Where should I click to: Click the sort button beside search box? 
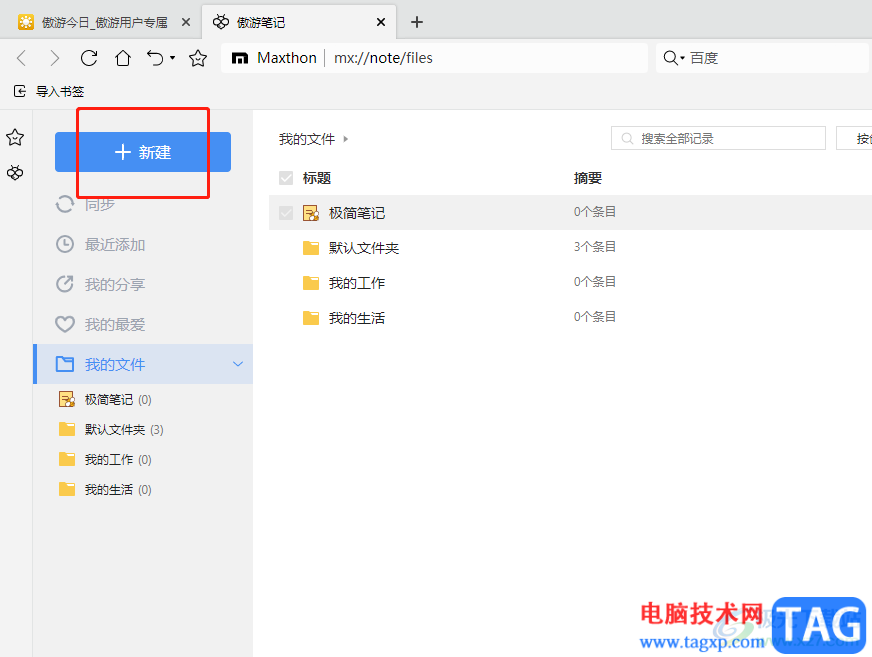tap(855, 139)
